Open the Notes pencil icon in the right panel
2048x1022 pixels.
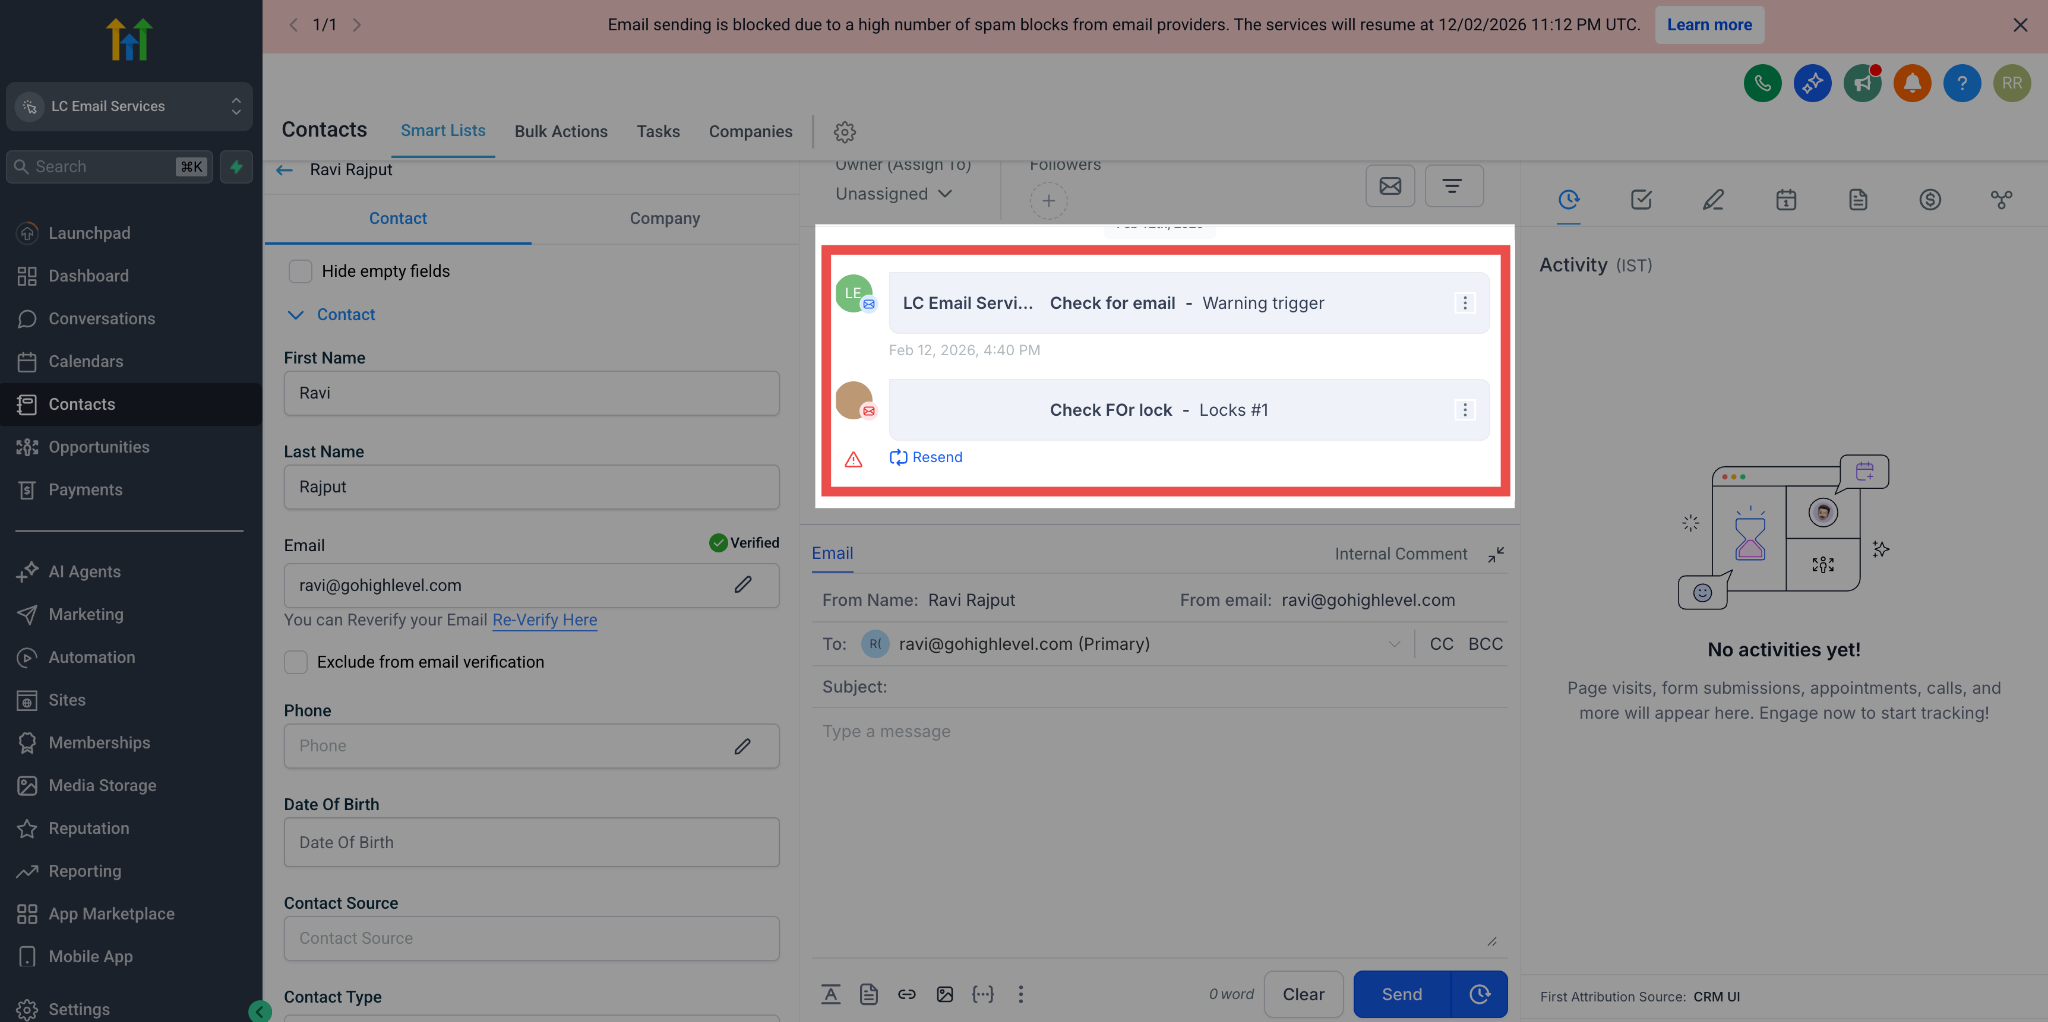(1713, 200)
